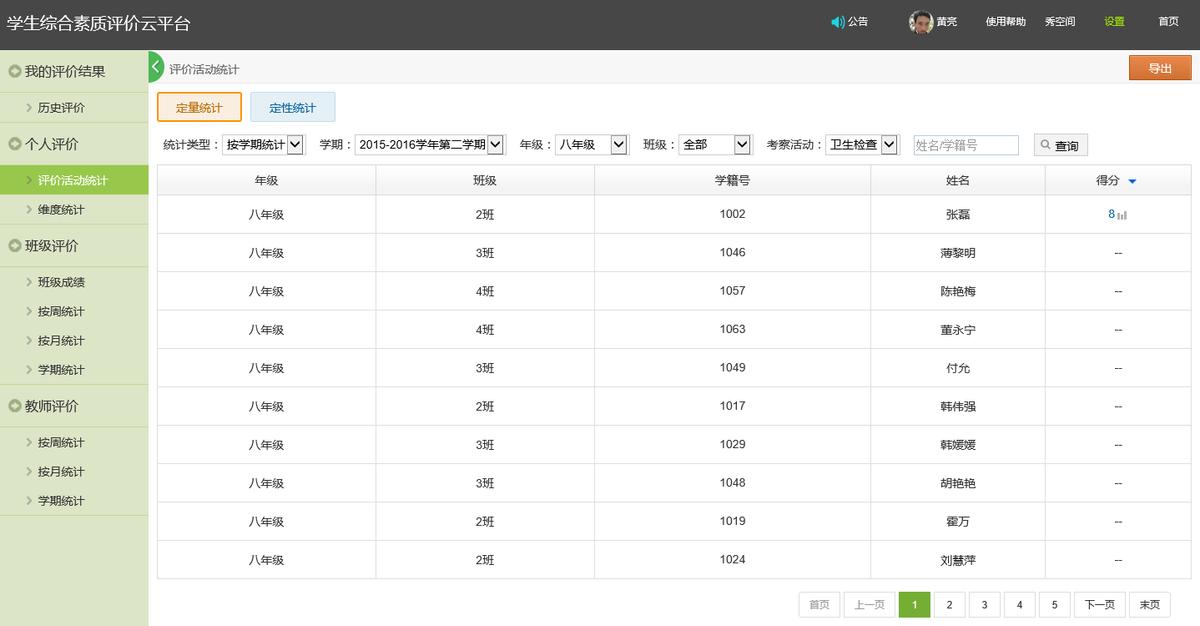Click the 姓名/学籍号 search input field
The height and width of the screenshot is (626, 1200).
[965, 145]
